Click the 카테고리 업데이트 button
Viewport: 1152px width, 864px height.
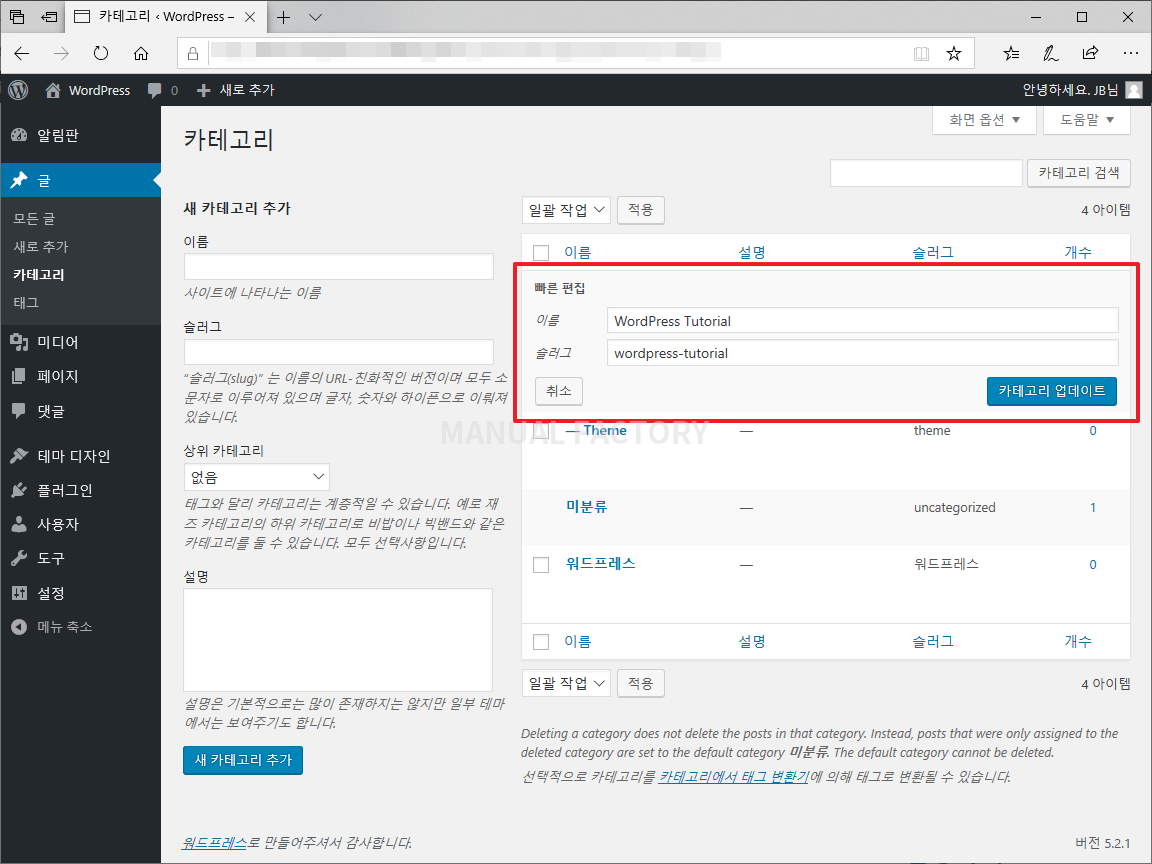coord(1051,391)
